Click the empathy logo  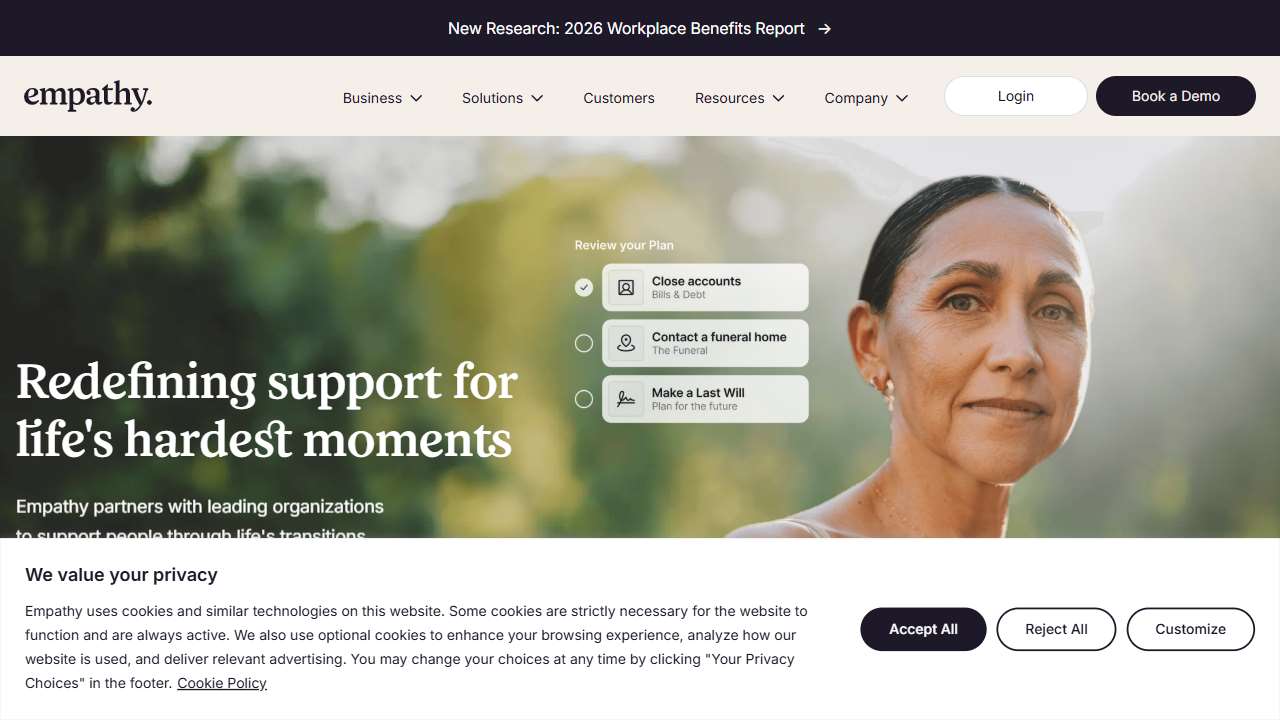pos(88,96)
